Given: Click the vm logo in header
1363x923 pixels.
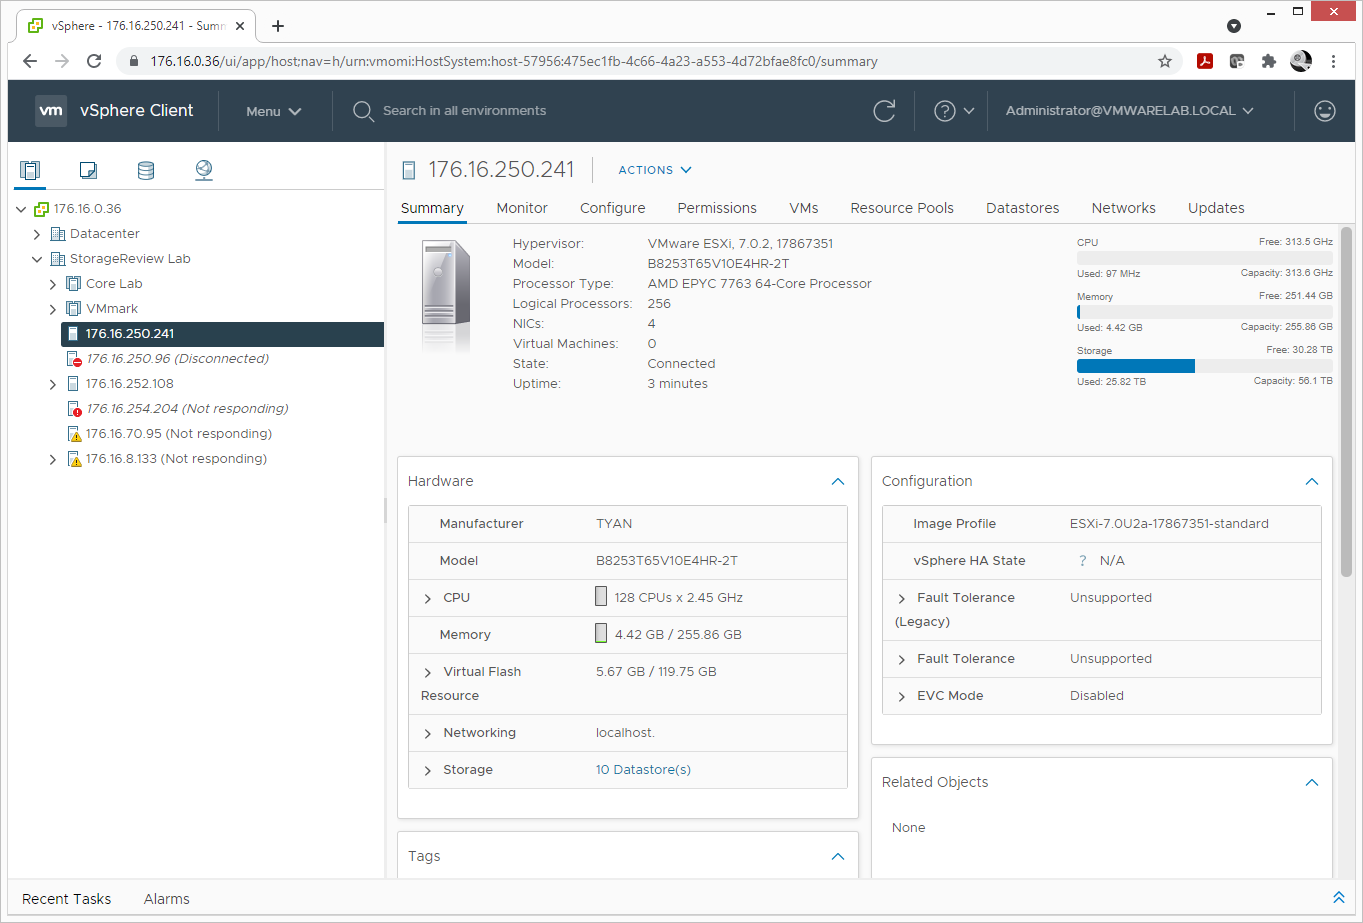Looking at the screenshot, I should (51, 111).
